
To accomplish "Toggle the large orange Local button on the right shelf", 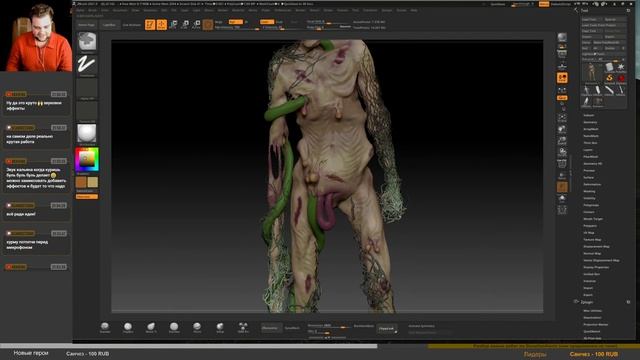I will 562,78.
